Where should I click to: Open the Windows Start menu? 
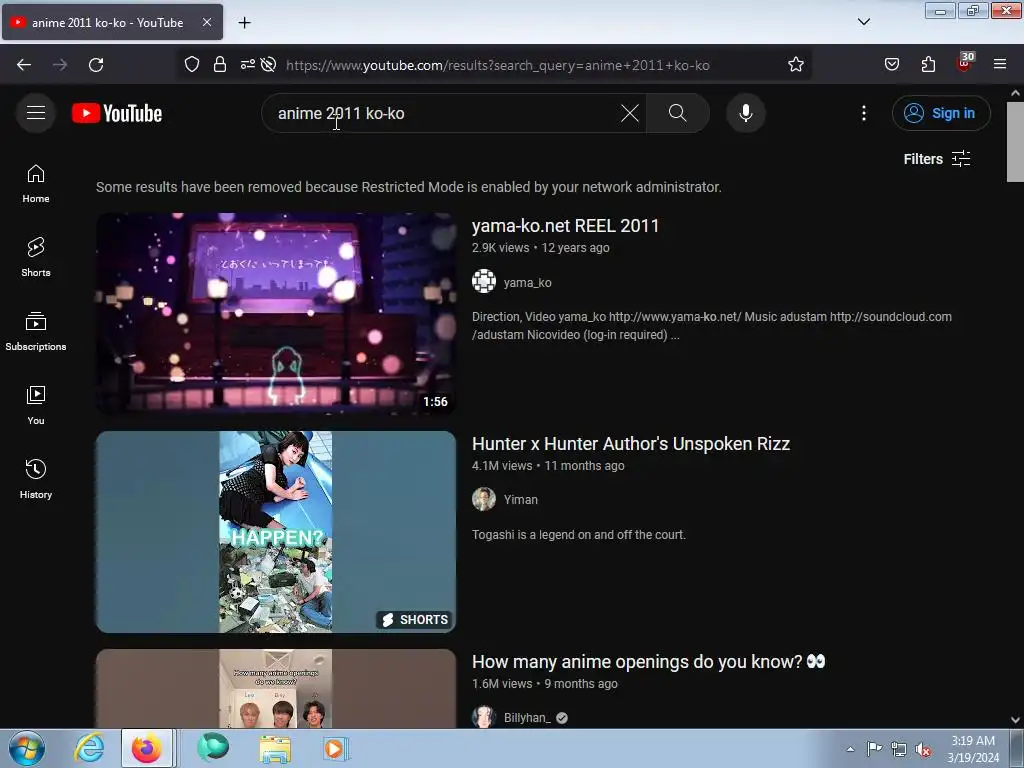coord(26,748)
